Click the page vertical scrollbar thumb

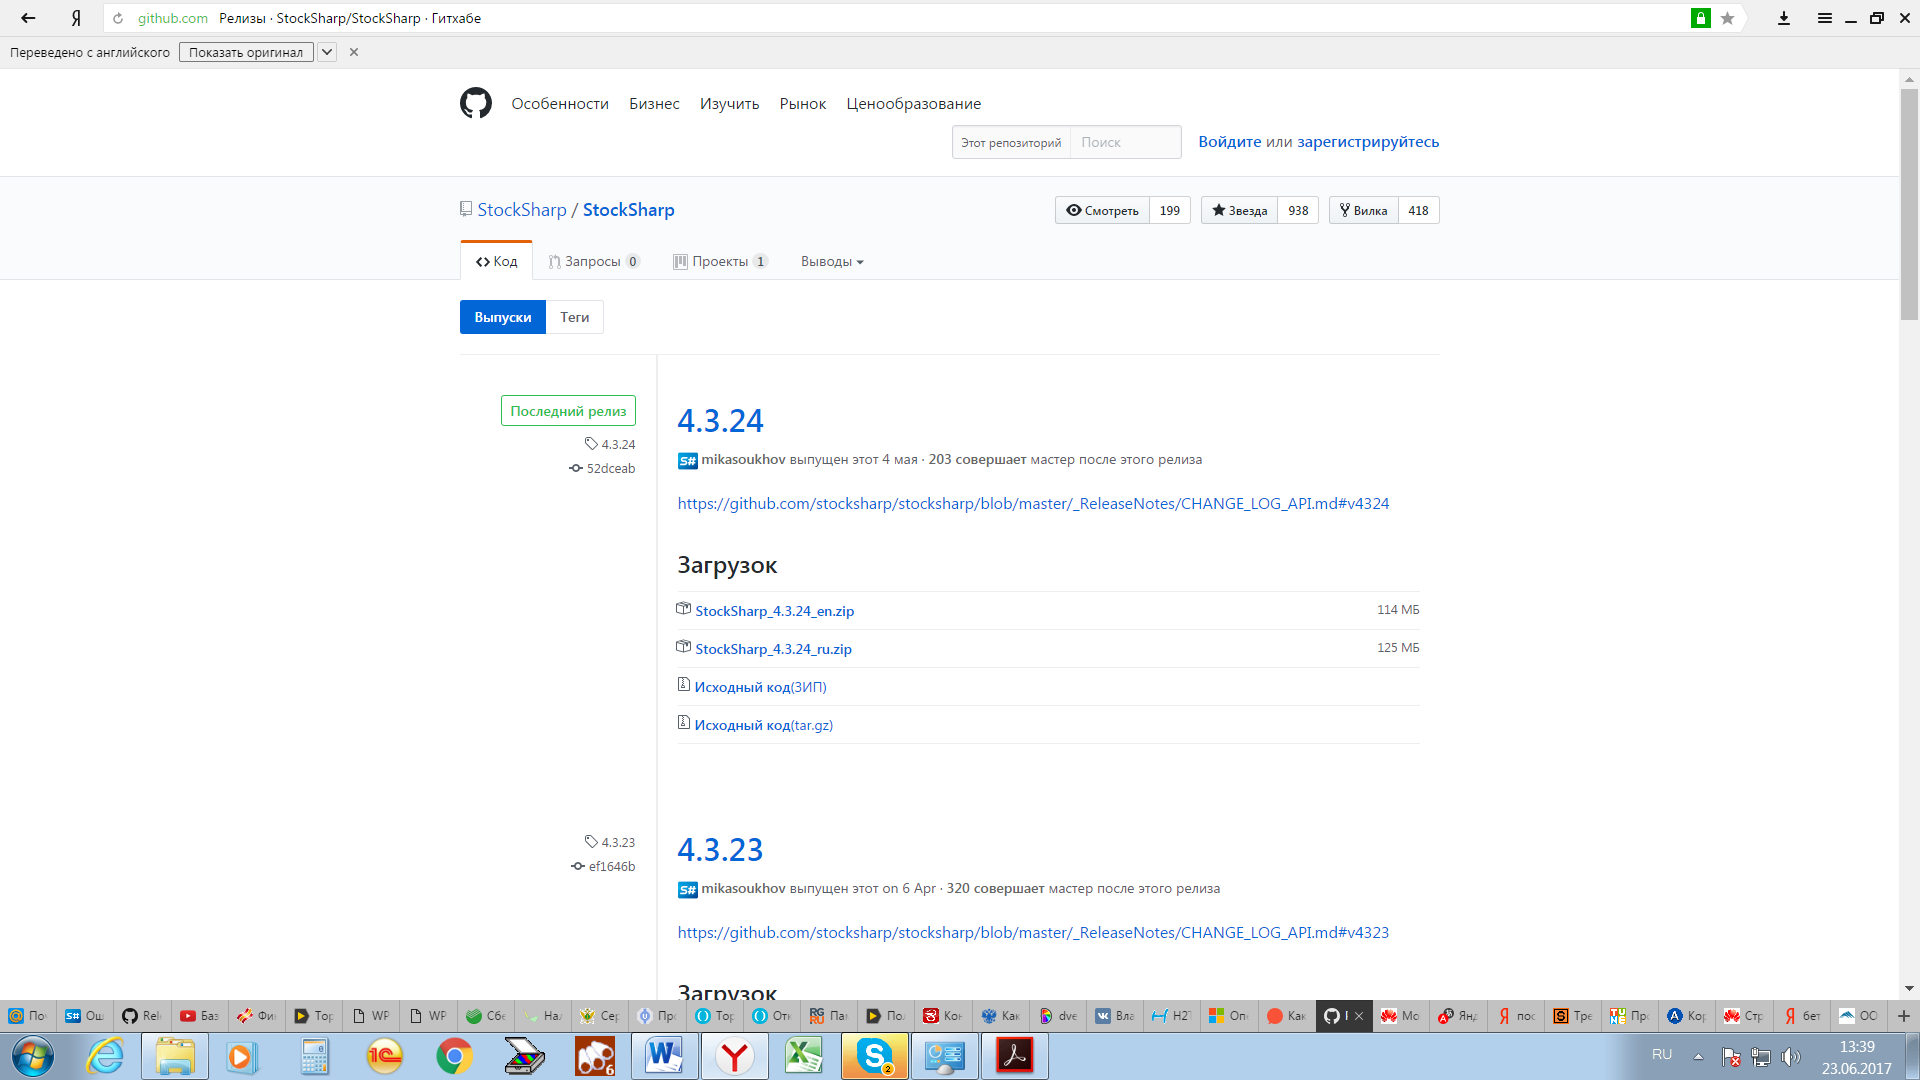(x=1909, y=204)
